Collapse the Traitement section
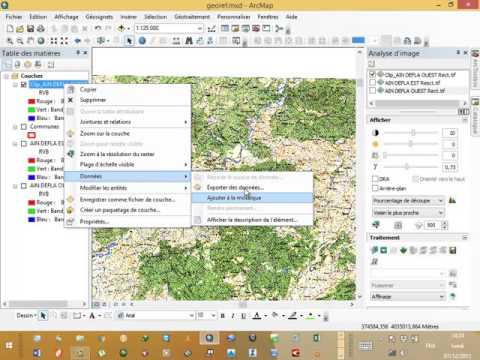The width and height of the screenshot is (480, 360). 465,237
